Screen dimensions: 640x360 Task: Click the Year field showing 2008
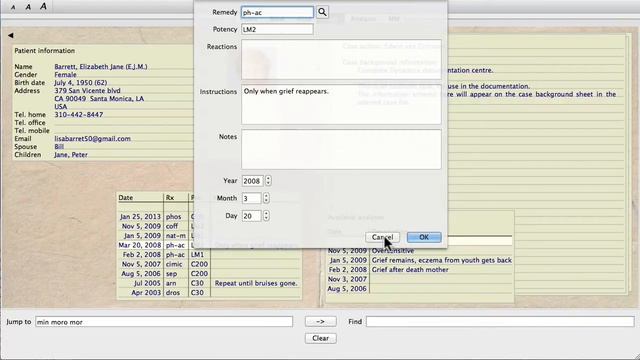(252, 181)
